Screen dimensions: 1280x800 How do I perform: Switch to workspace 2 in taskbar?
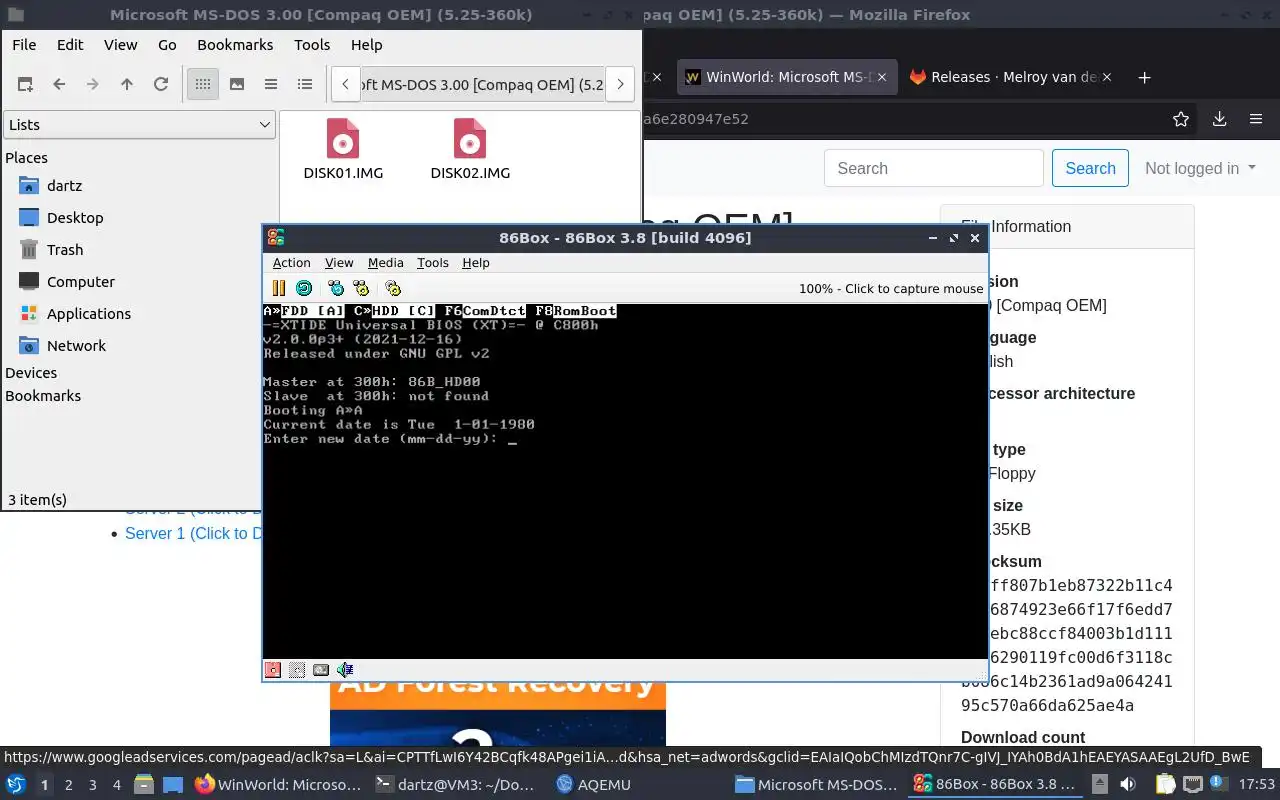(x=68, y=785)
